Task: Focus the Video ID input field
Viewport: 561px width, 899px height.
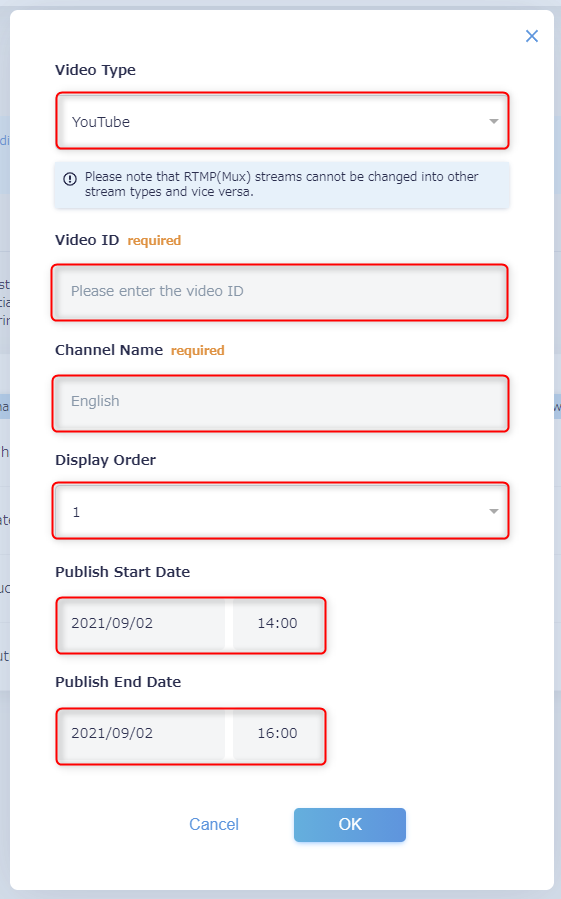Action: 280,292
